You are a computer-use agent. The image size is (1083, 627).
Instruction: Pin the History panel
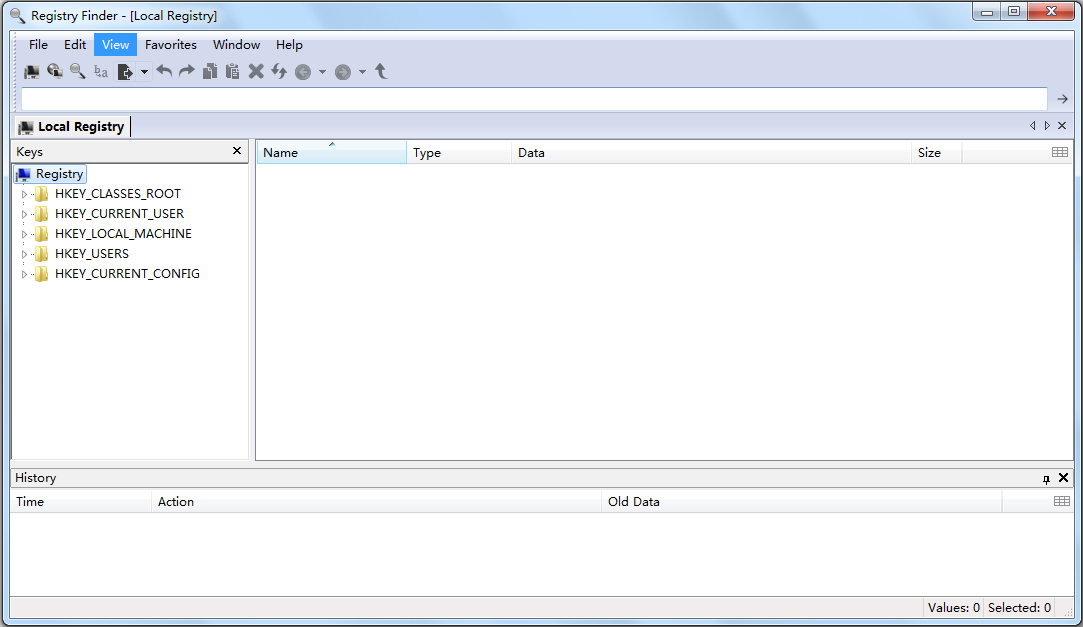coord(1046,479)
